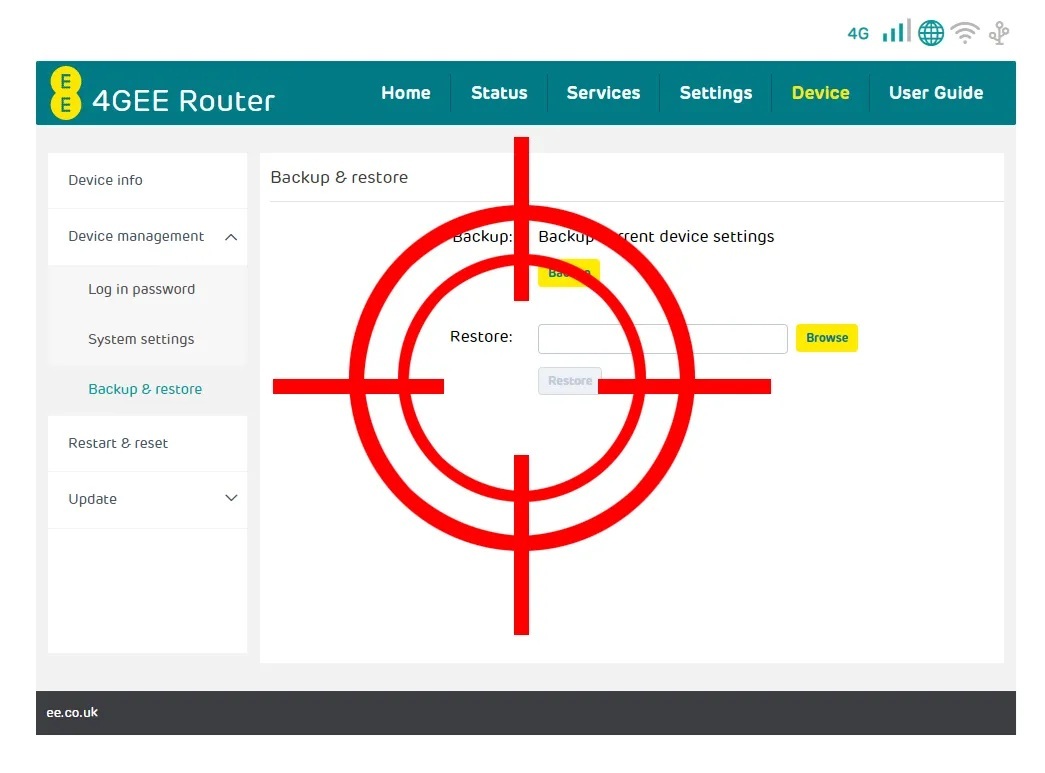The height and width of the screenshot is (773, 1045).
Task: Open the ee.co.uk link
Action: (70, 712)
